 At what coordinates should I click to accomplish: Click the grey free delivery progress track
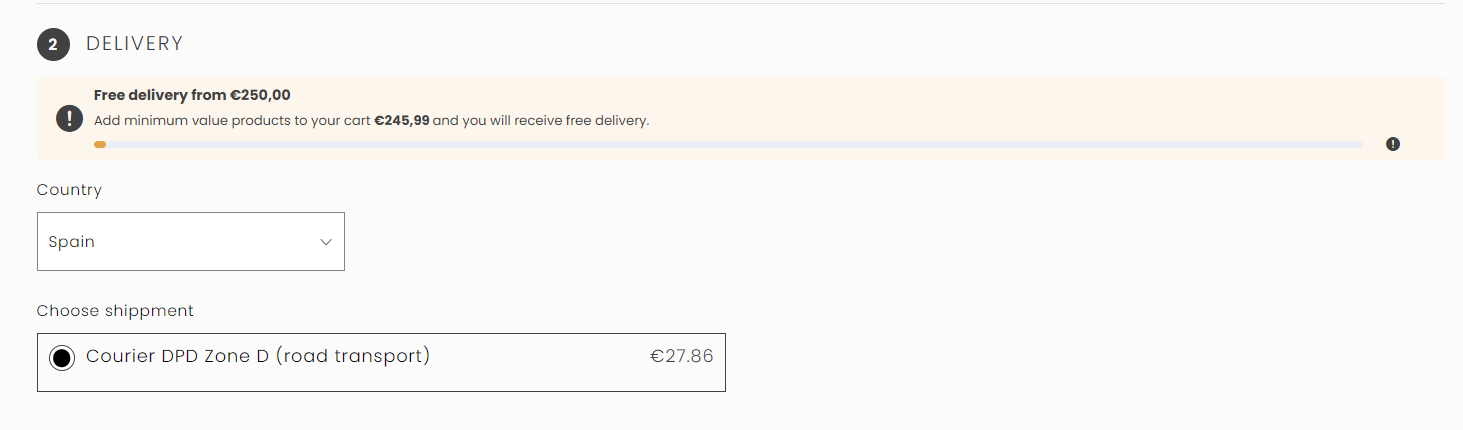tap(730, 145)
